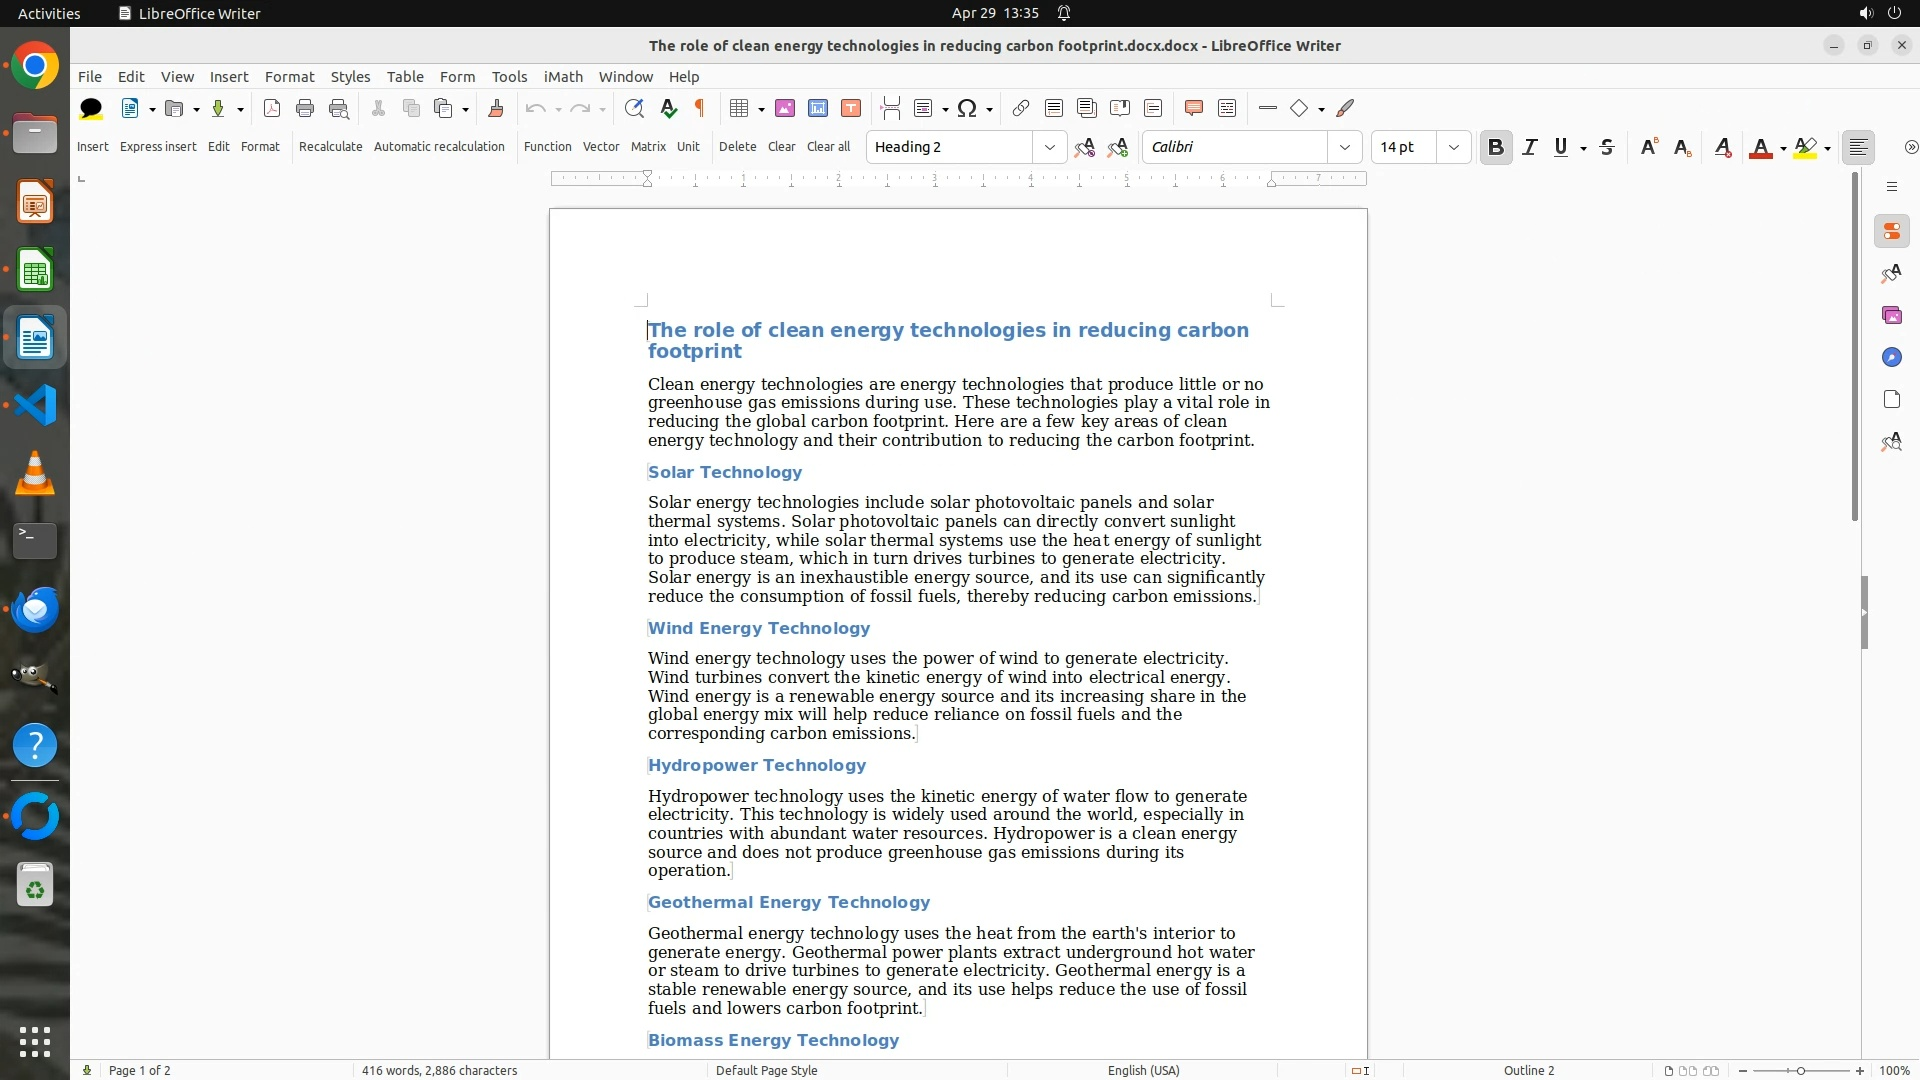Insert special character with Omega icon
The height and width of the screenshot is (1080, 1920).
[x=966, y=108]
